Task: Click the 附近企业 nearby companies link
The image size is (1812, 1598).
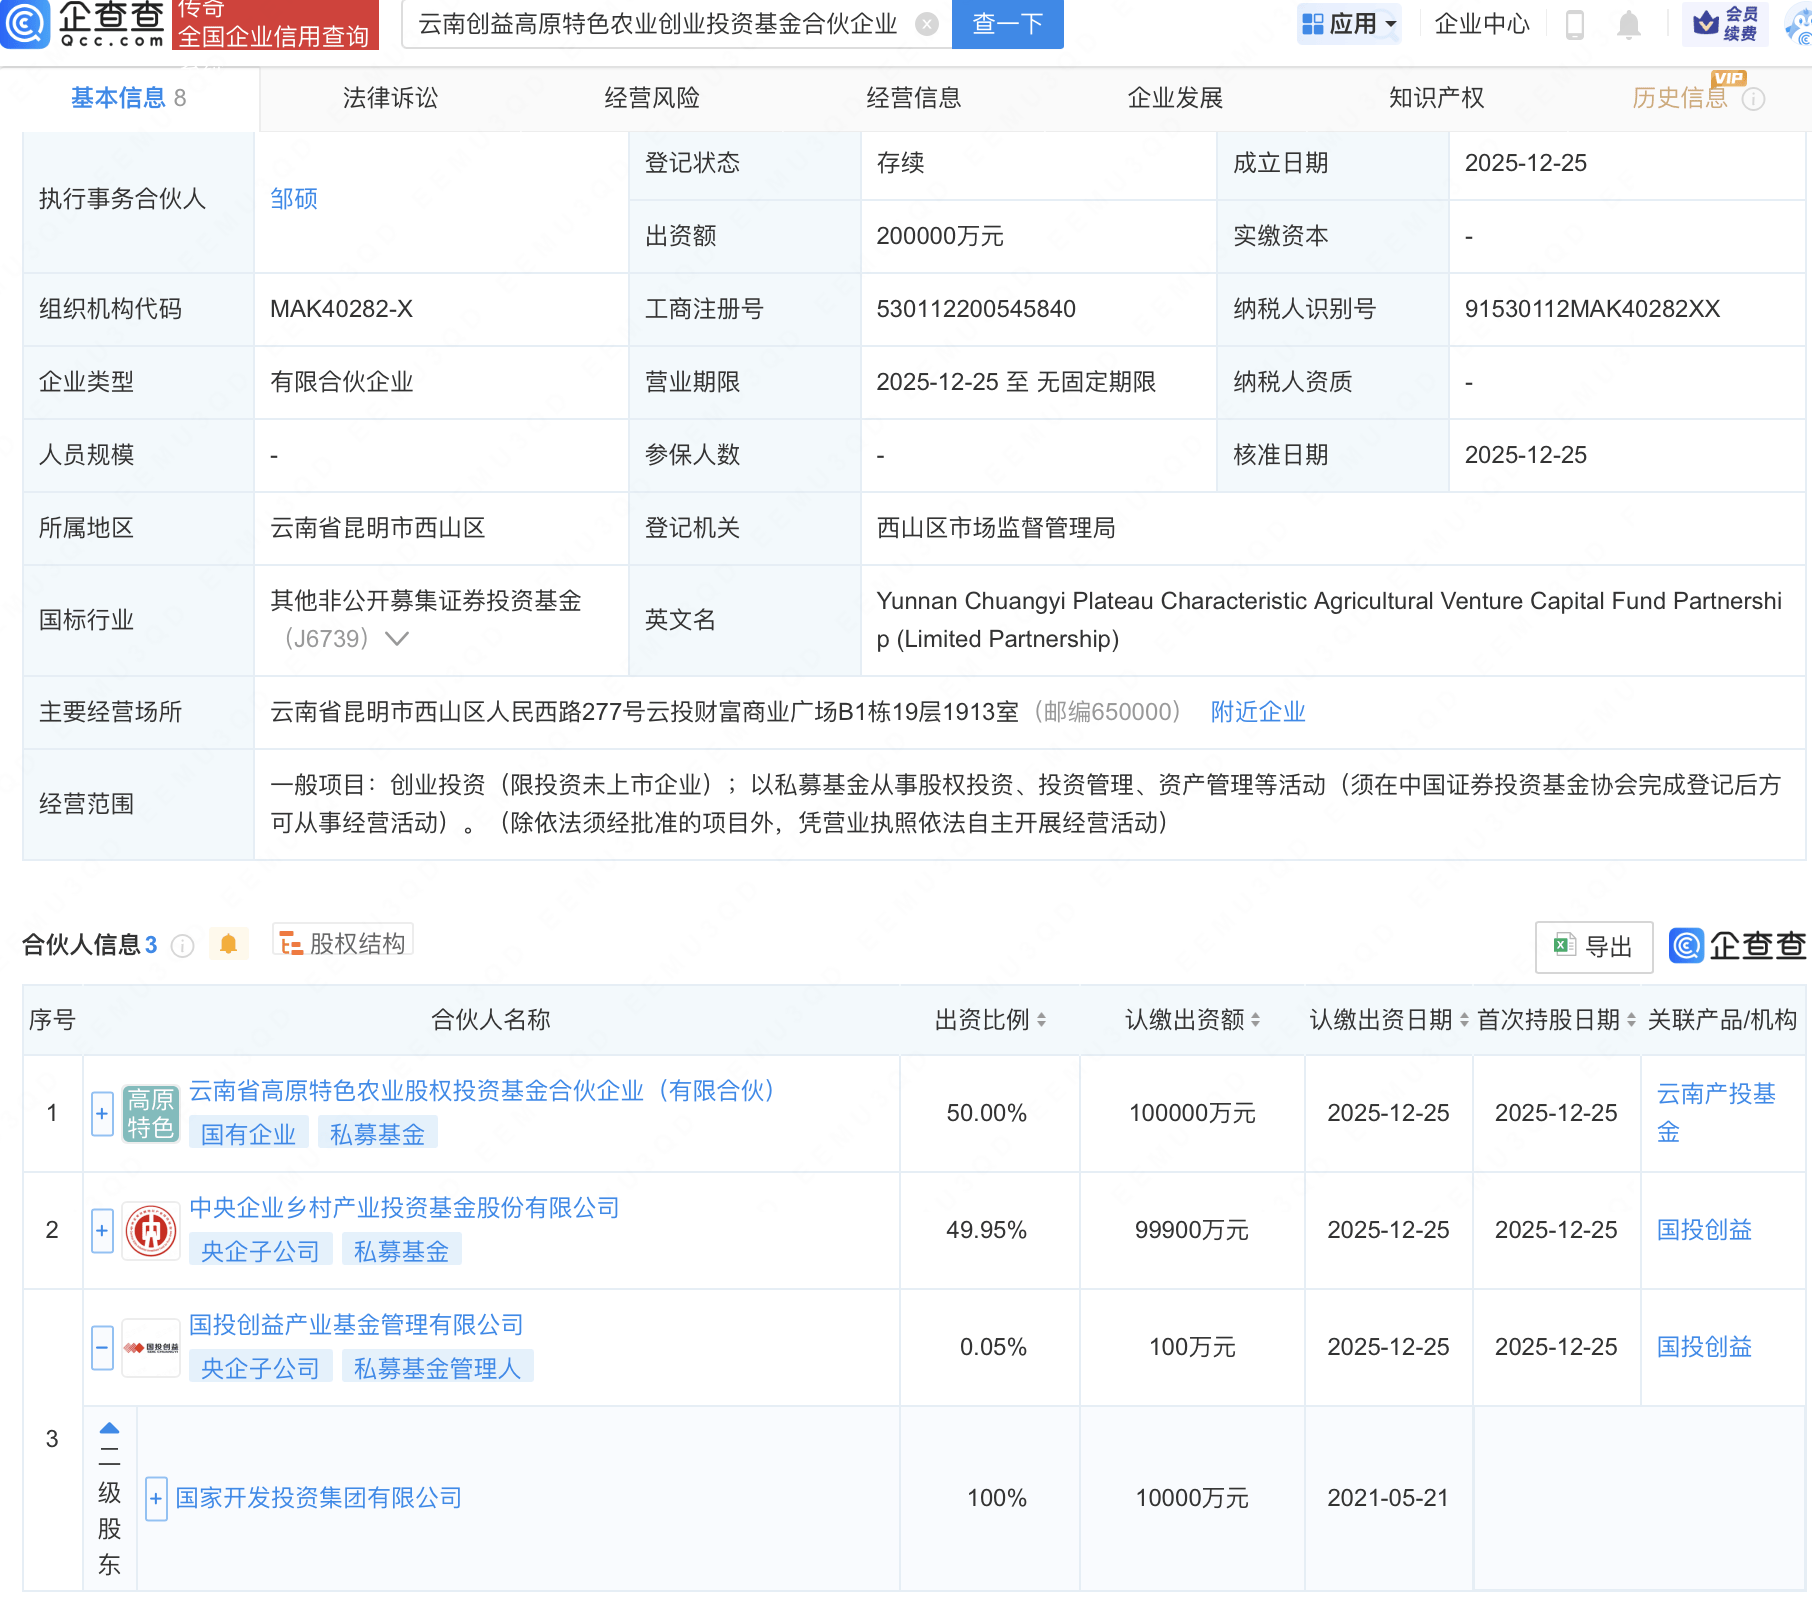Action: [x=1257, y=712]
